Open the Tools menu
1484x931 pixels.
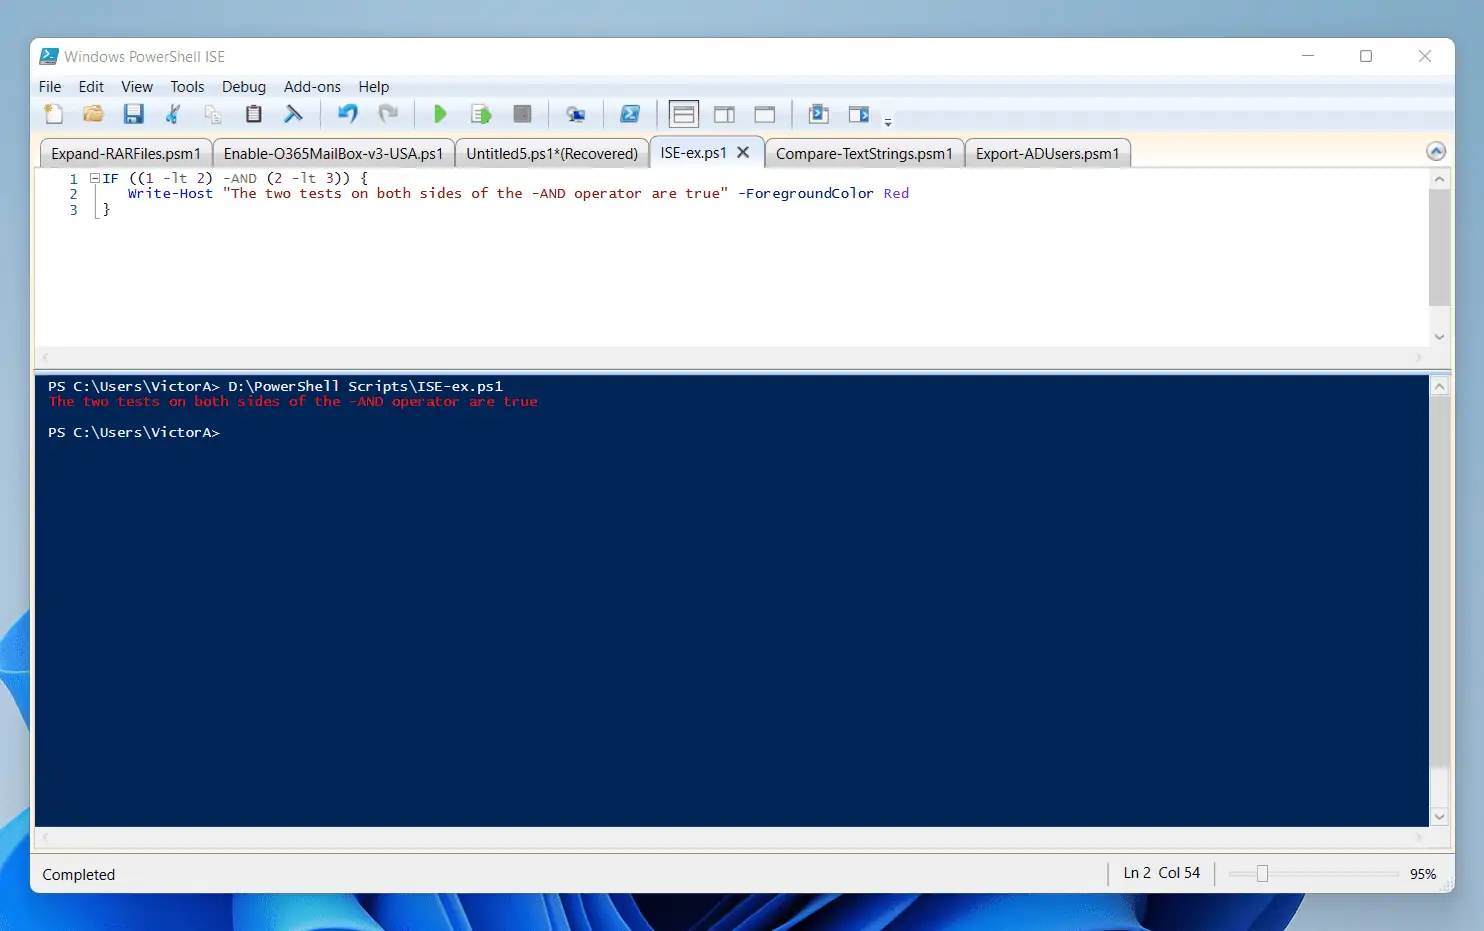187,87
